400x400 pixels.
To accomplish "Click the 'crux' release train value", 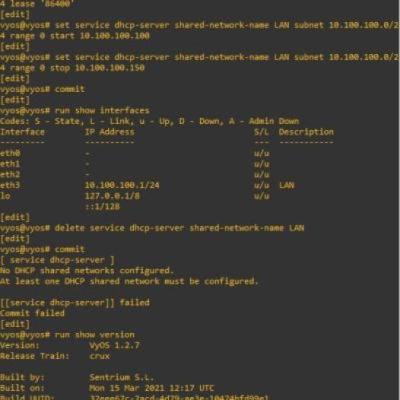I will pos(100,356).
